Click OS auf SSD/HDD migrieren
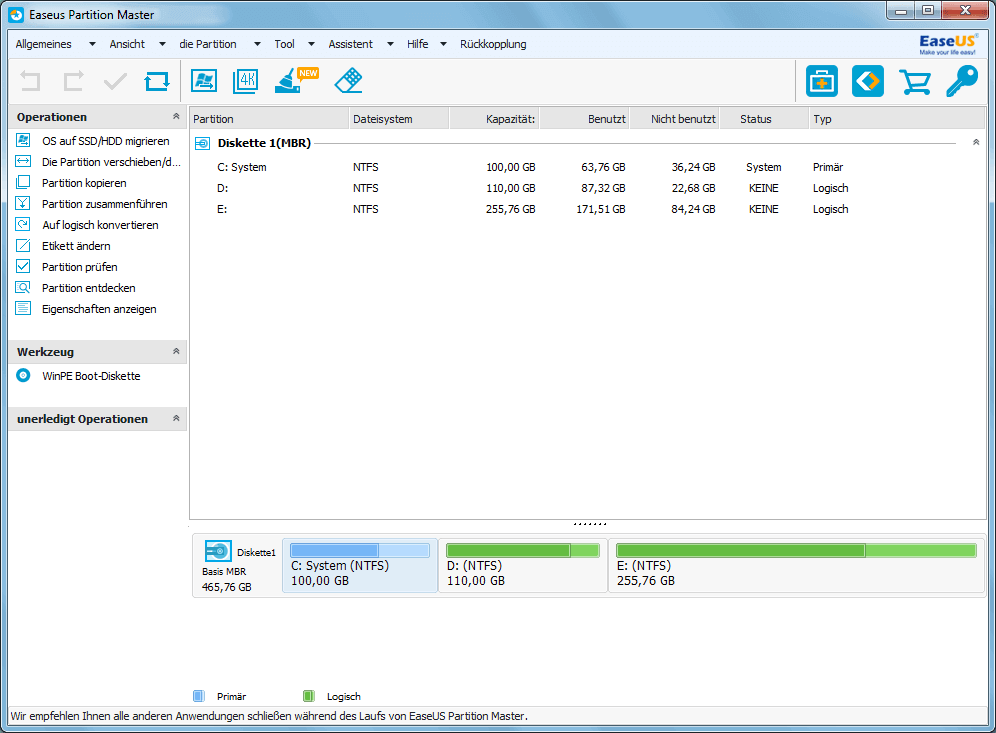 (105, 141)
